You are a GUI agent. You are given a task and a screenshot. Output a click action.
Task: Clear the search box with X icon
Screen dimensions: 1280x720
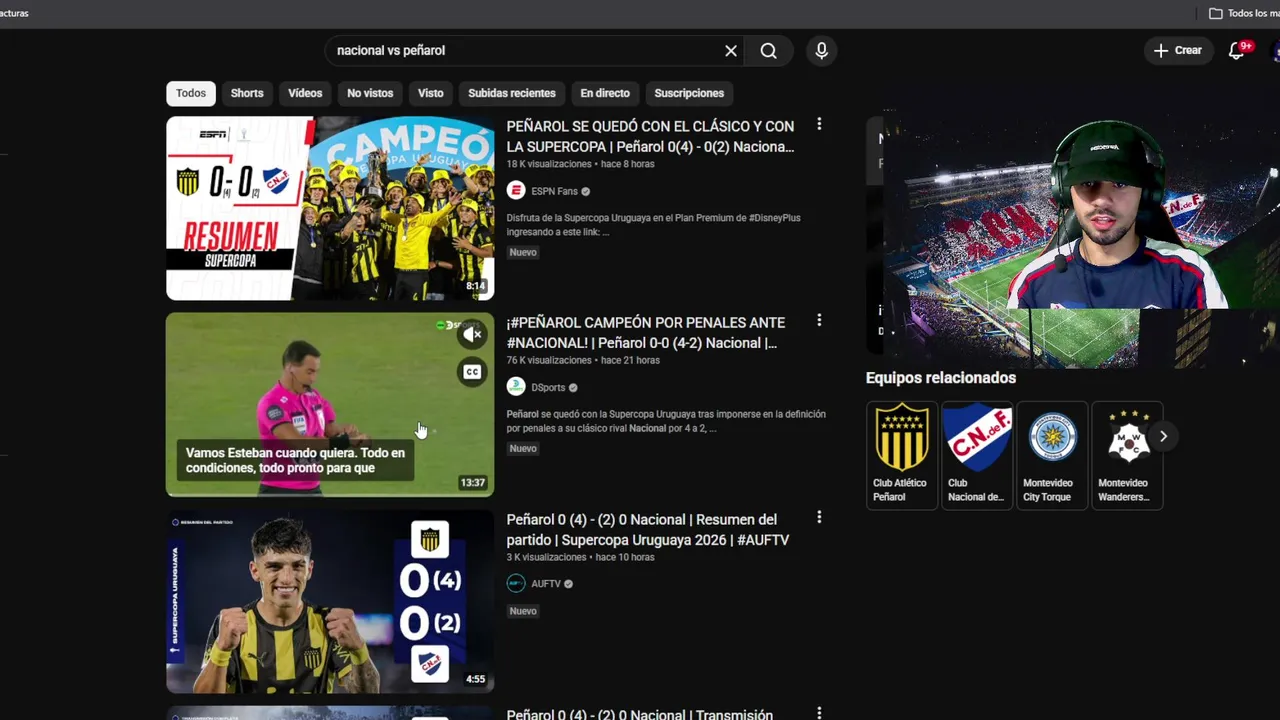point(731,51)
